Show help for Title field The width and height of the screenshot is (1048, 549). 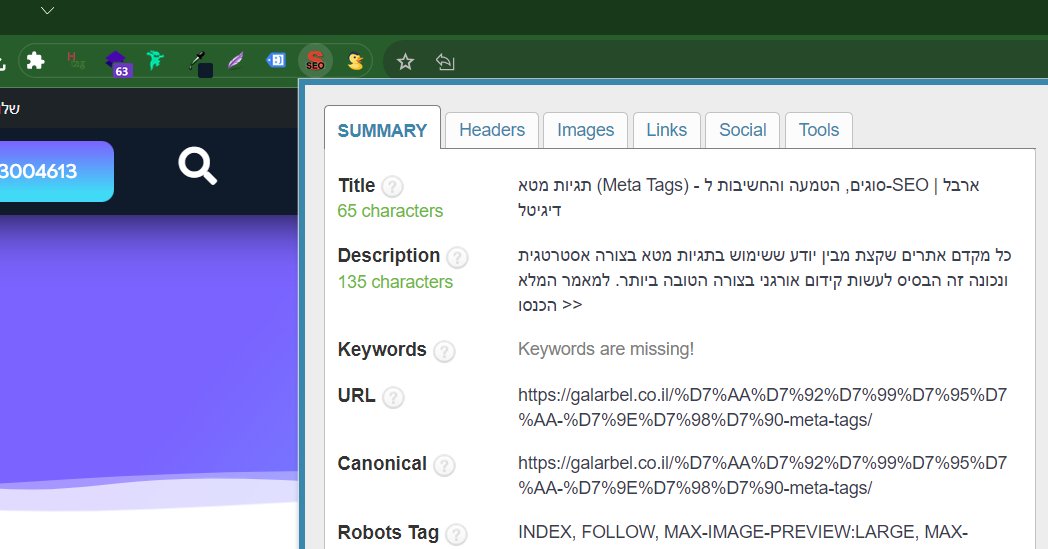click(x=392, y=187)
